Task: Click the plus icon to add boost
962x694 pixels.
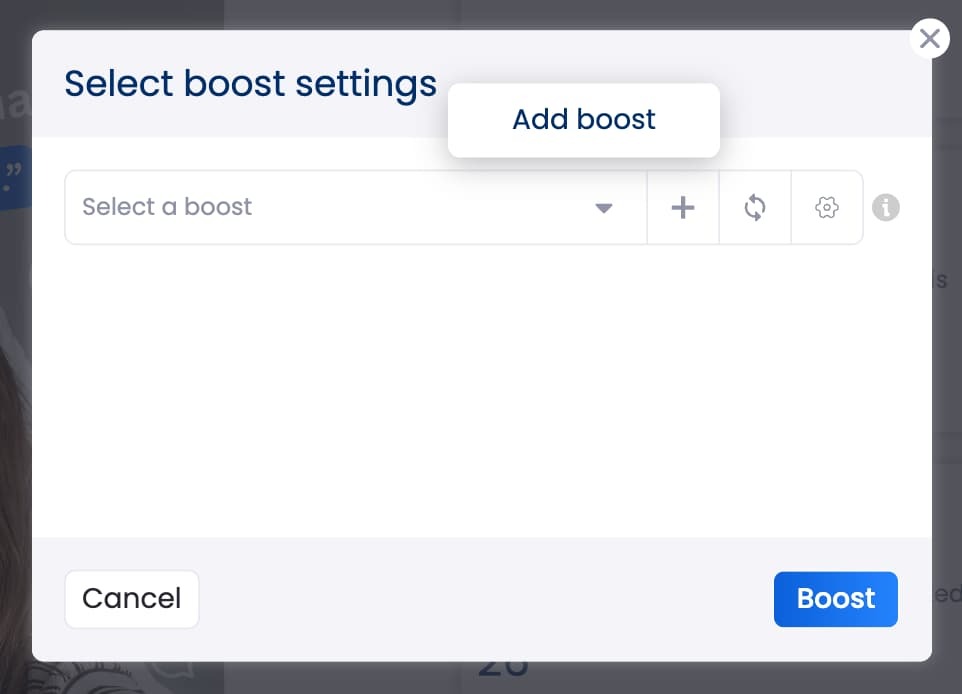Action: click(x=683, y=208)
